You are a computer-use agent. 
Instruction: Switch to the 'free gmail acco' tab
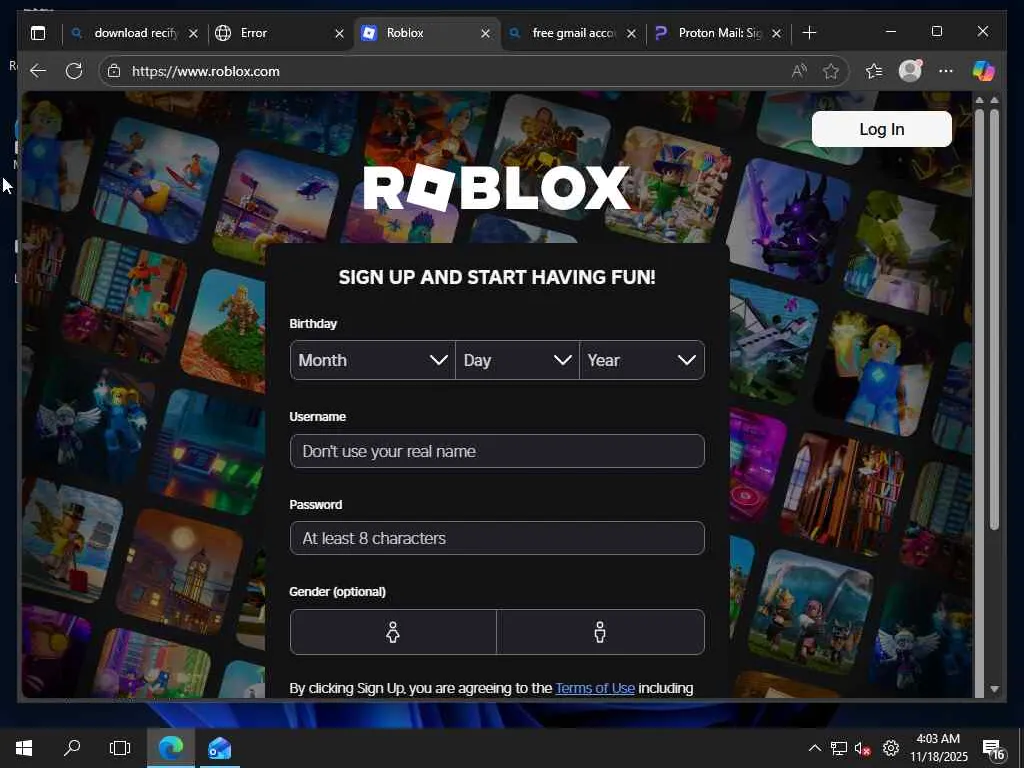coord(572,33)
